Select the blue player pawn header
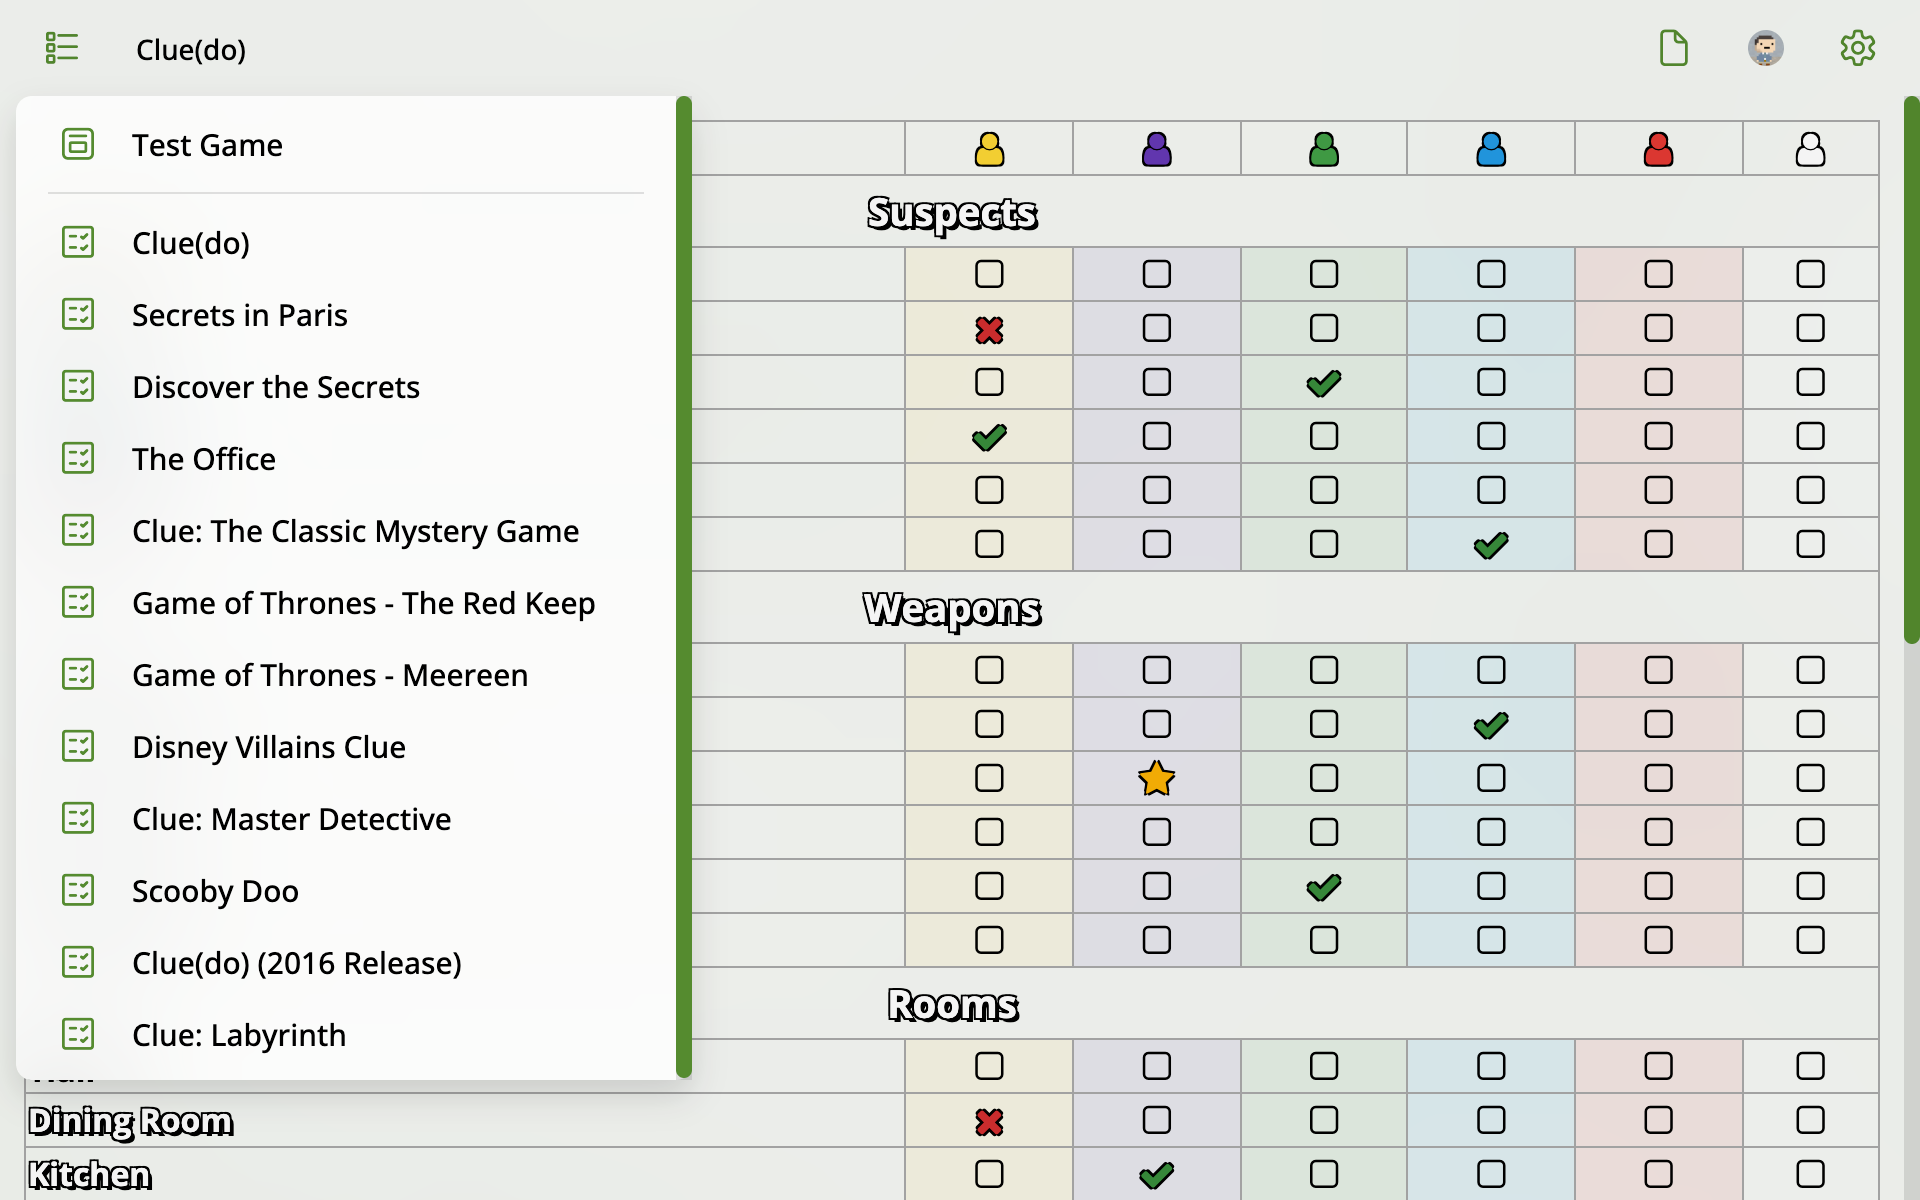 [1491, 149]
